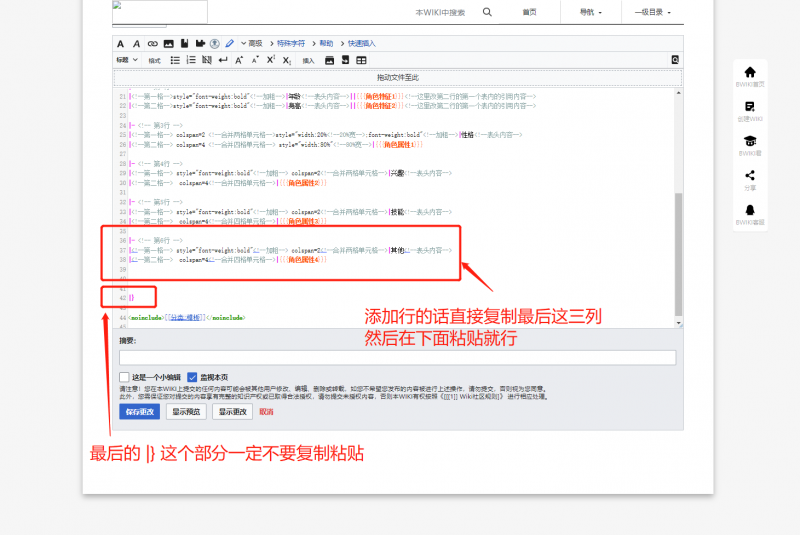800x535 pixels.
Task: Insert a redirect with the arrow page icon
Action: pos(345,60)
